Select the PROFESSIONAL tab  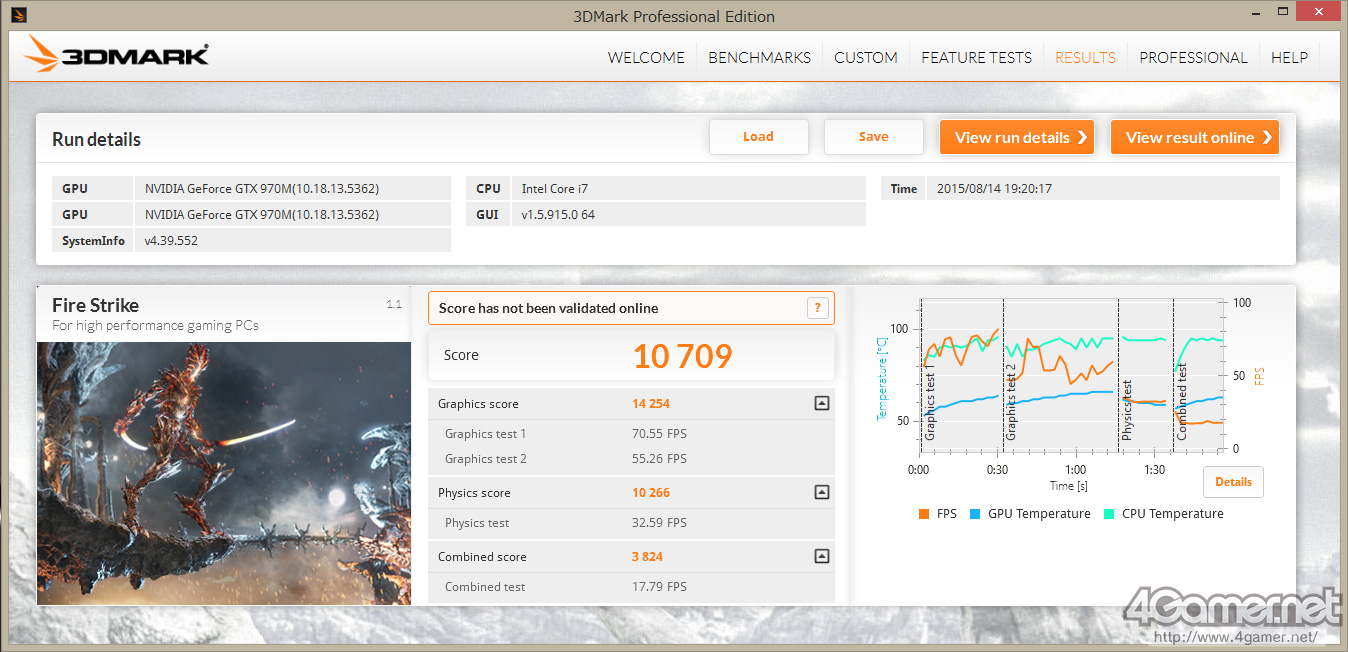[1193, 58]
